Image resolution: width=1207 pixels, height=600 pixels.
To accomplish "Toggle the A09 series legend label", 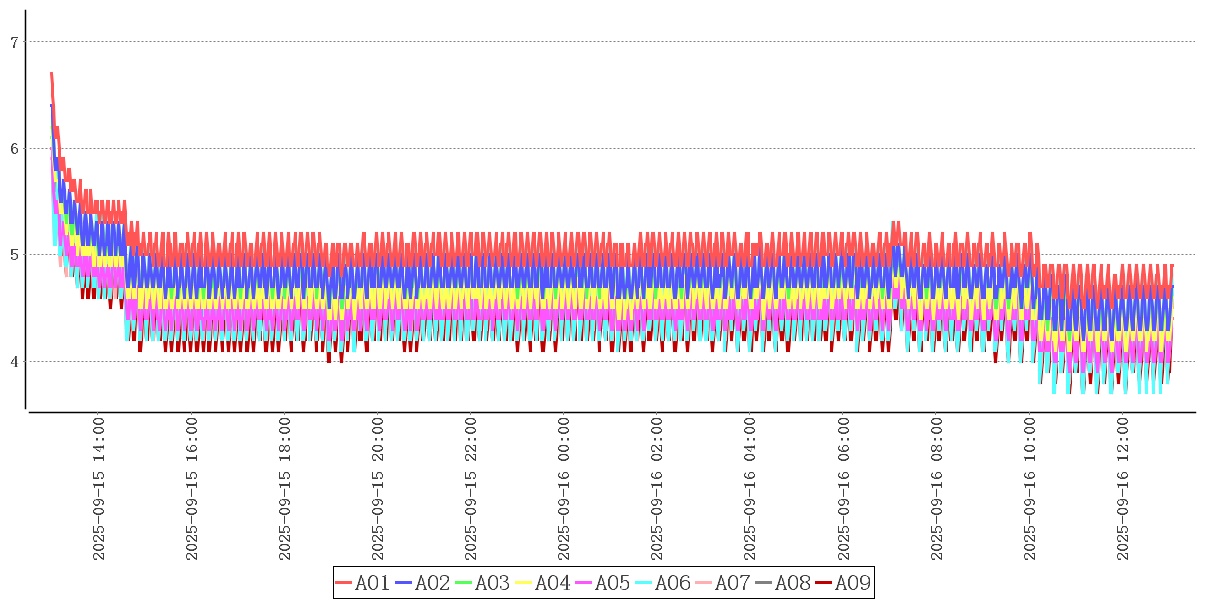I will pos(852,583).
